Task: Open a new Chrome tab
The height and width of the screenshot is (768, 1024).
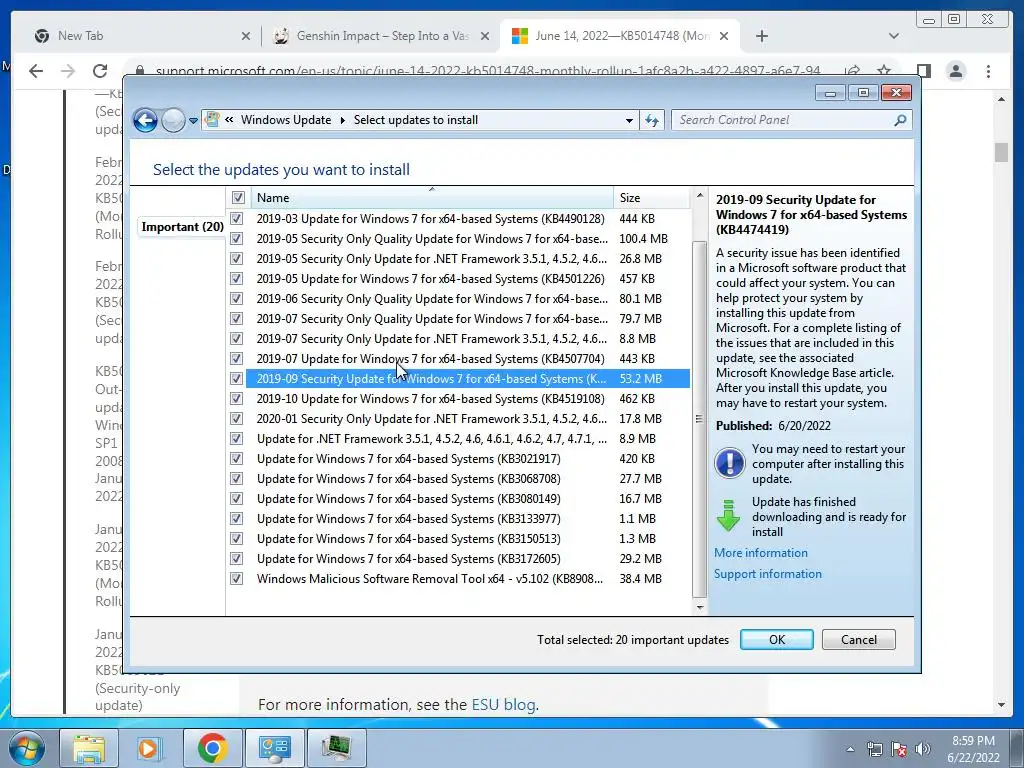Action: (761, 36)
